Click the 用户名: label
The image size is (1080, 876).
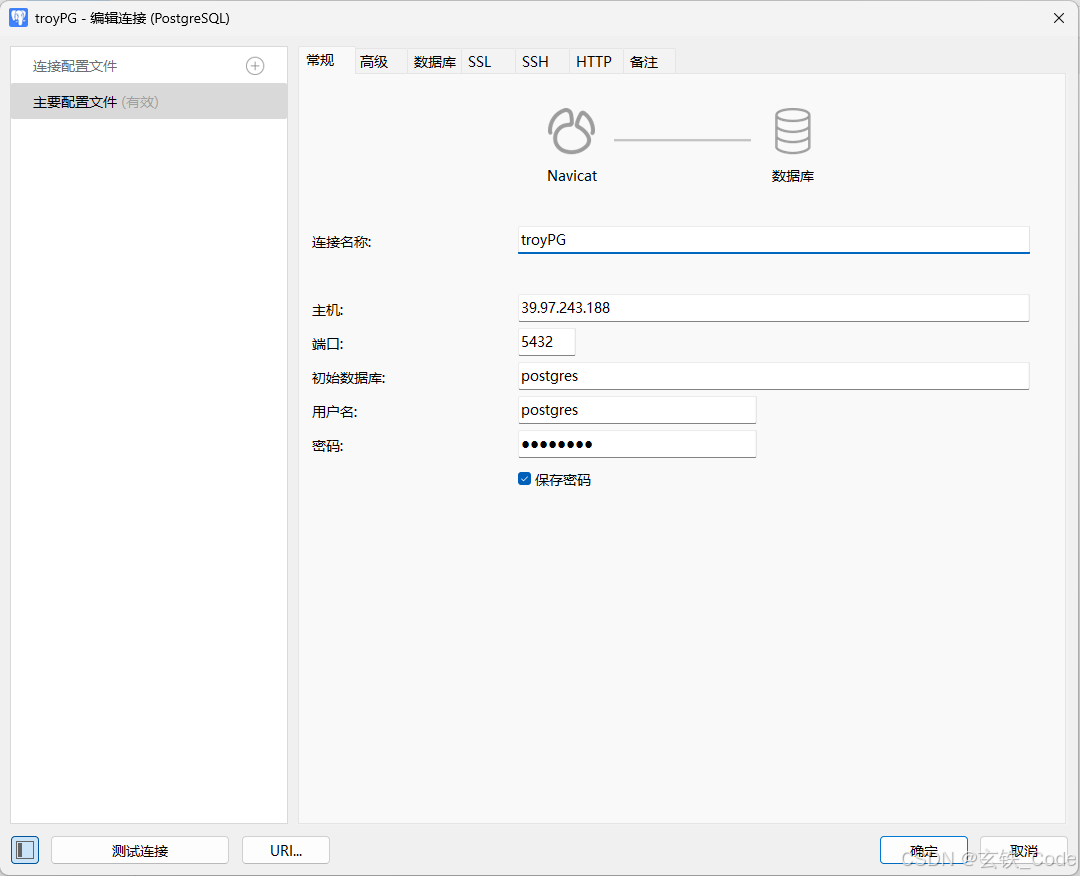(x=335, y=412)
